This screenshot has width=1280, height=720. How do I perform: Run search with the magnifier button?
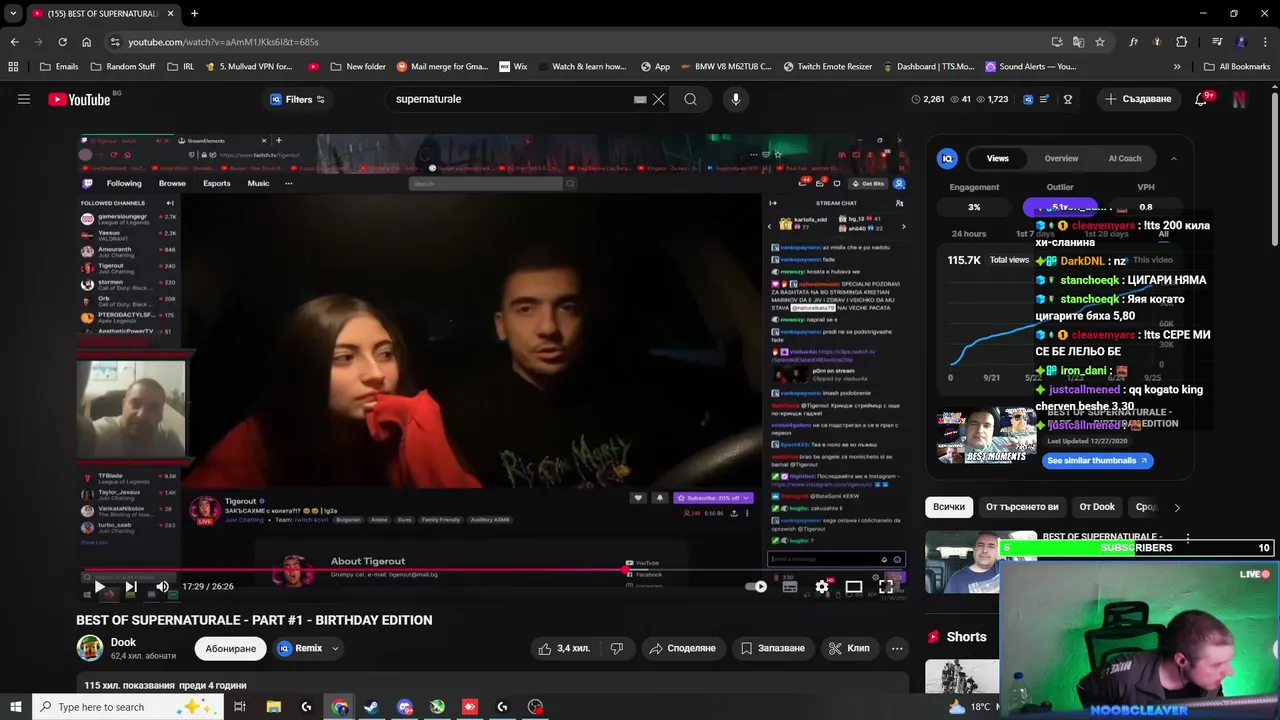pyautogui.click(x=690, y=99)
